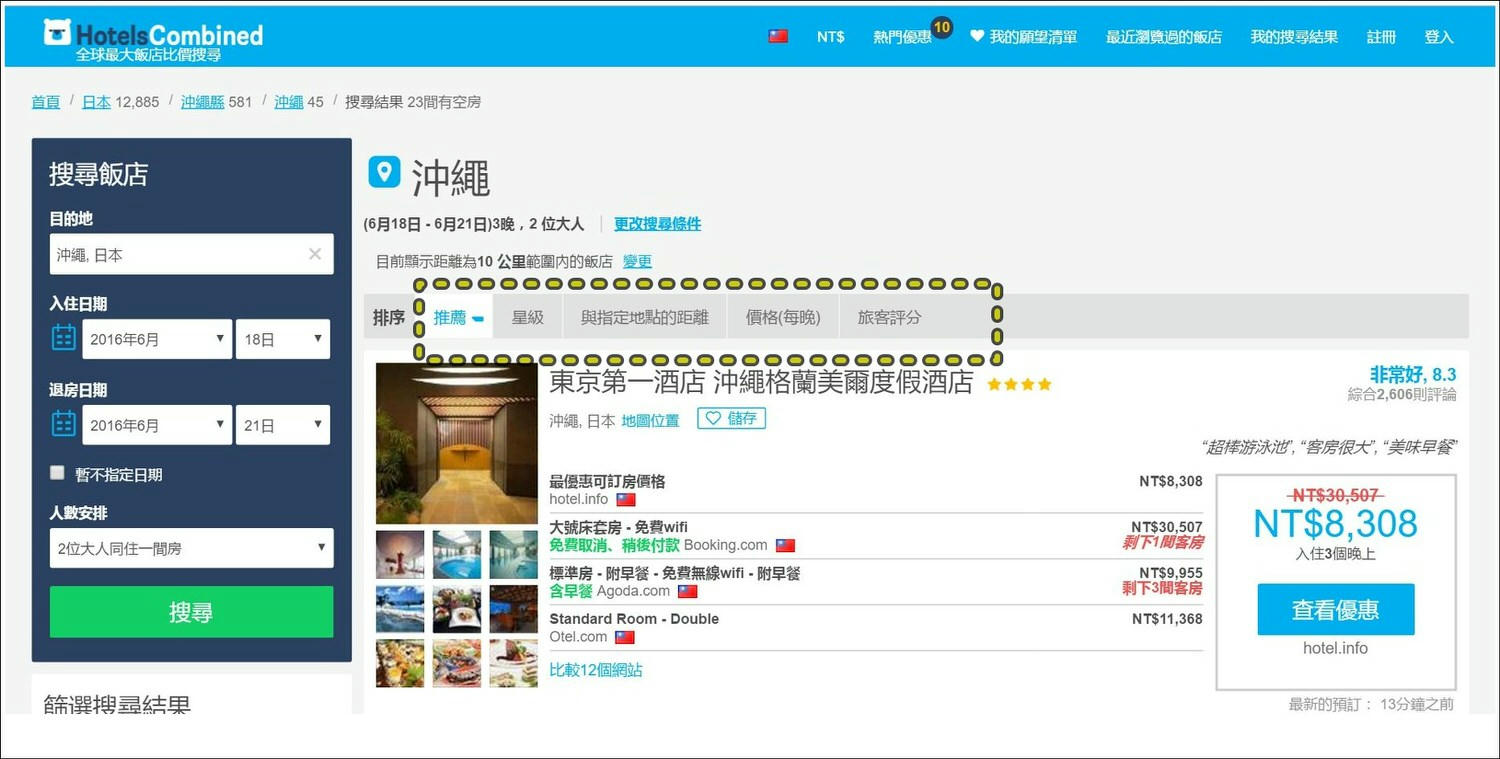Viewport: 1500px width, 759px height.
Task: Click the green 搜尋 search button
Action: [x=192, y=612]
